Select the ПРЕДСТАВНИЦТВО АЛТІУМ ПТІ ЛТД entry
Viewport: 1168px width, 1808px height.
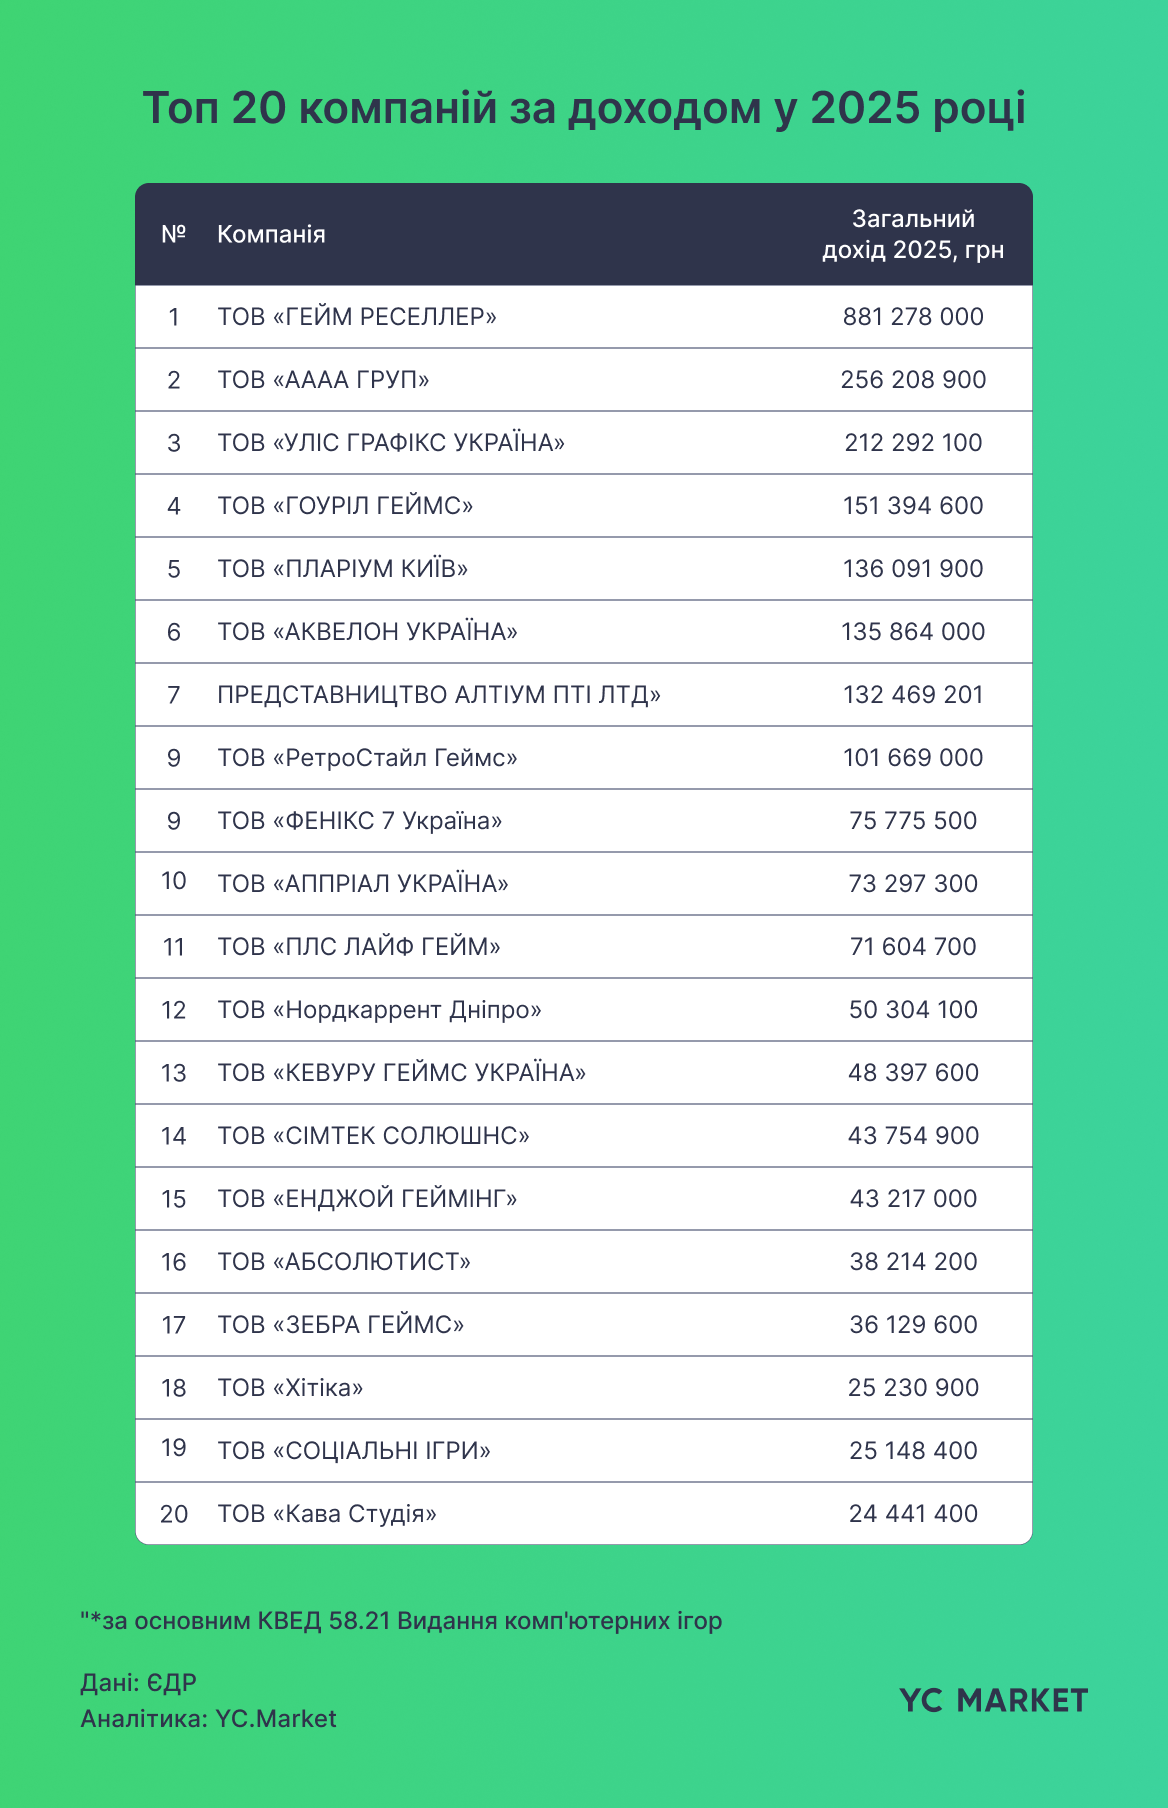click(x=439, y=695)
